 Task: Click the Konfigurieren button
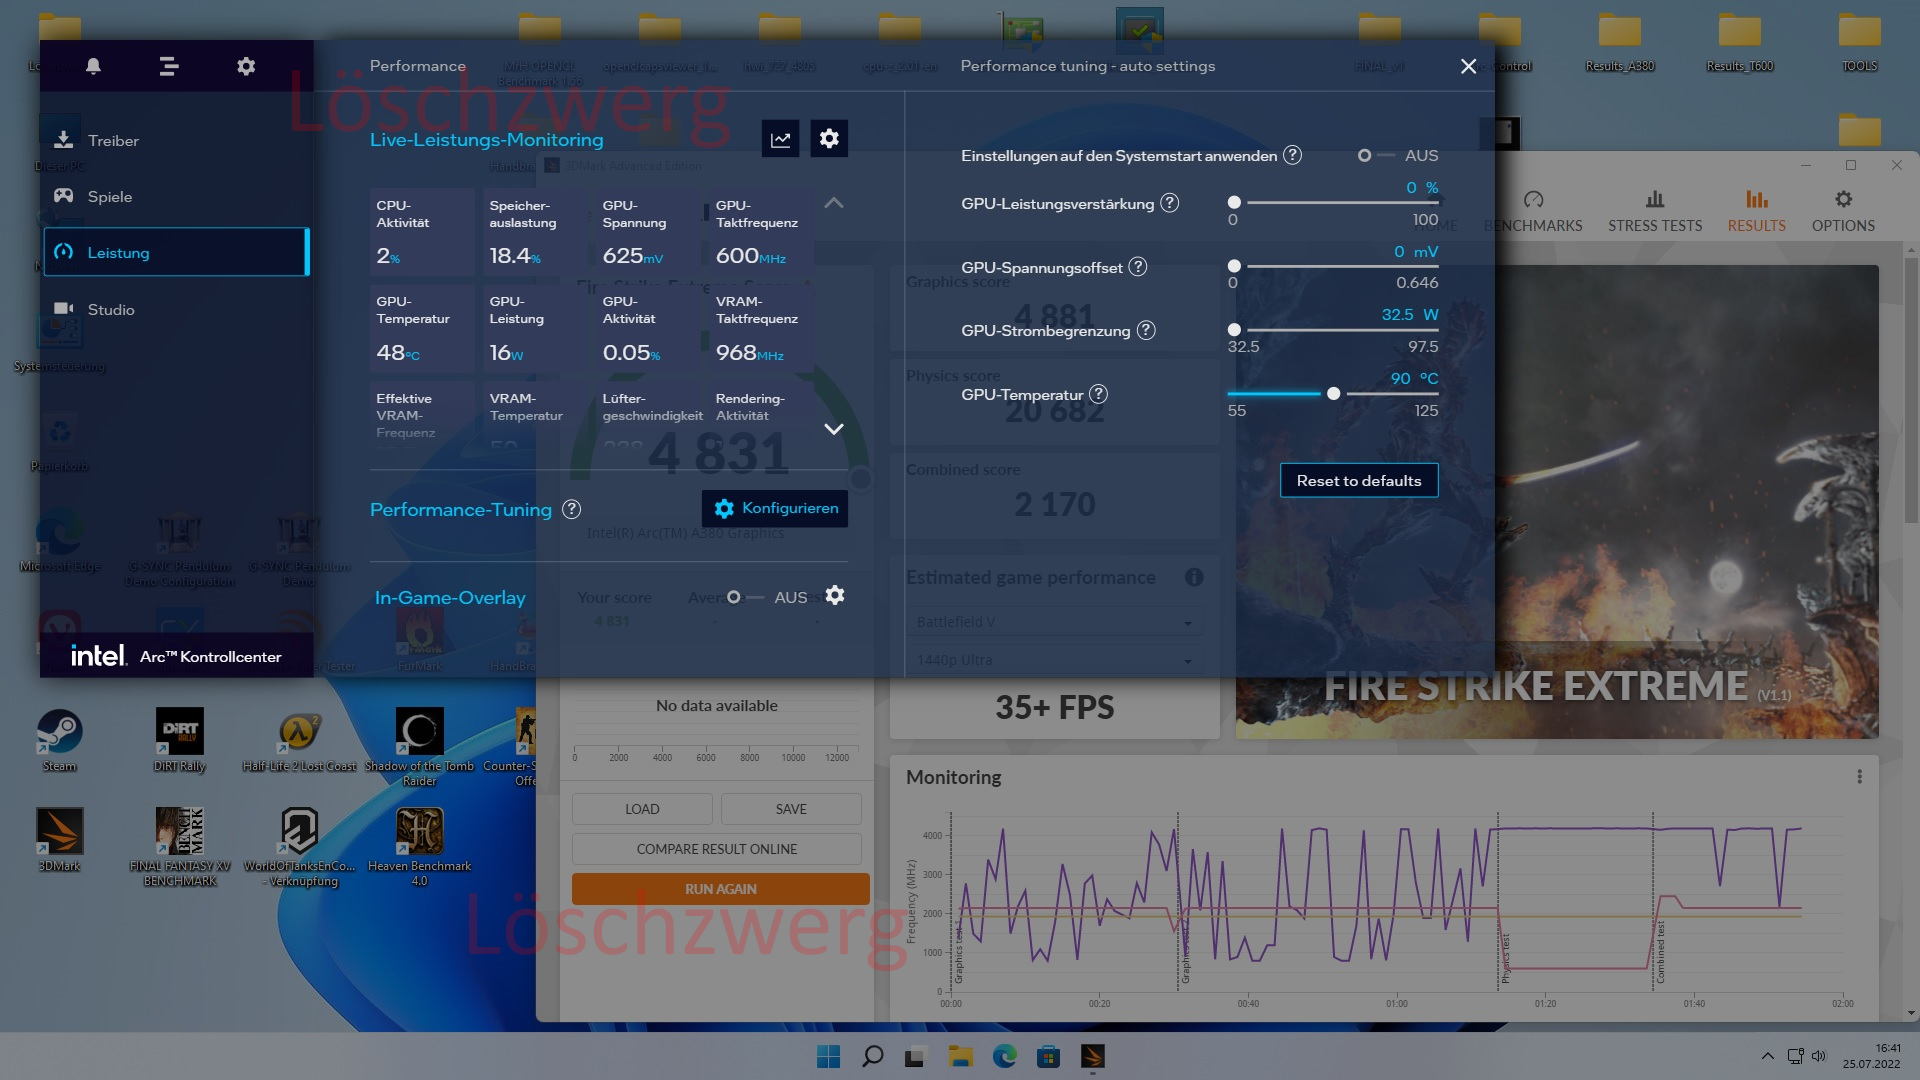(775, 508)
